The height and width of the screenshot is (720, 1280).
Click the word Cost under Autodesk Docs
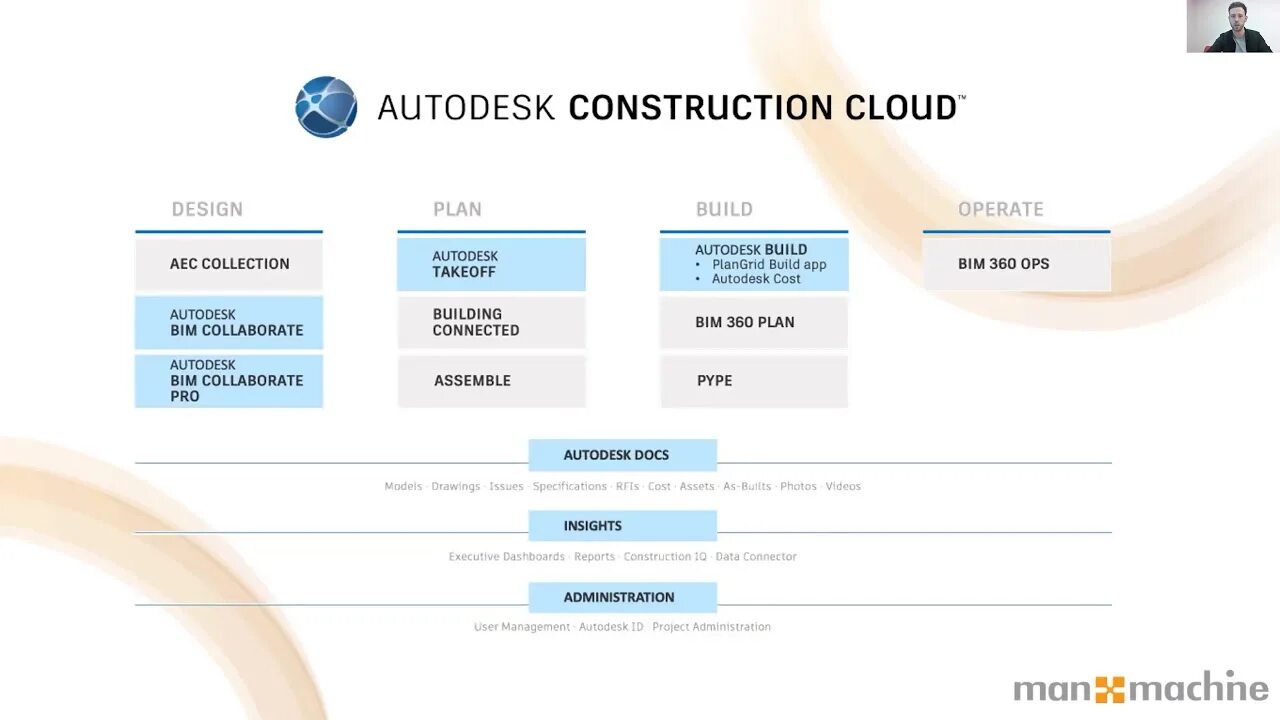pos(660,486)
